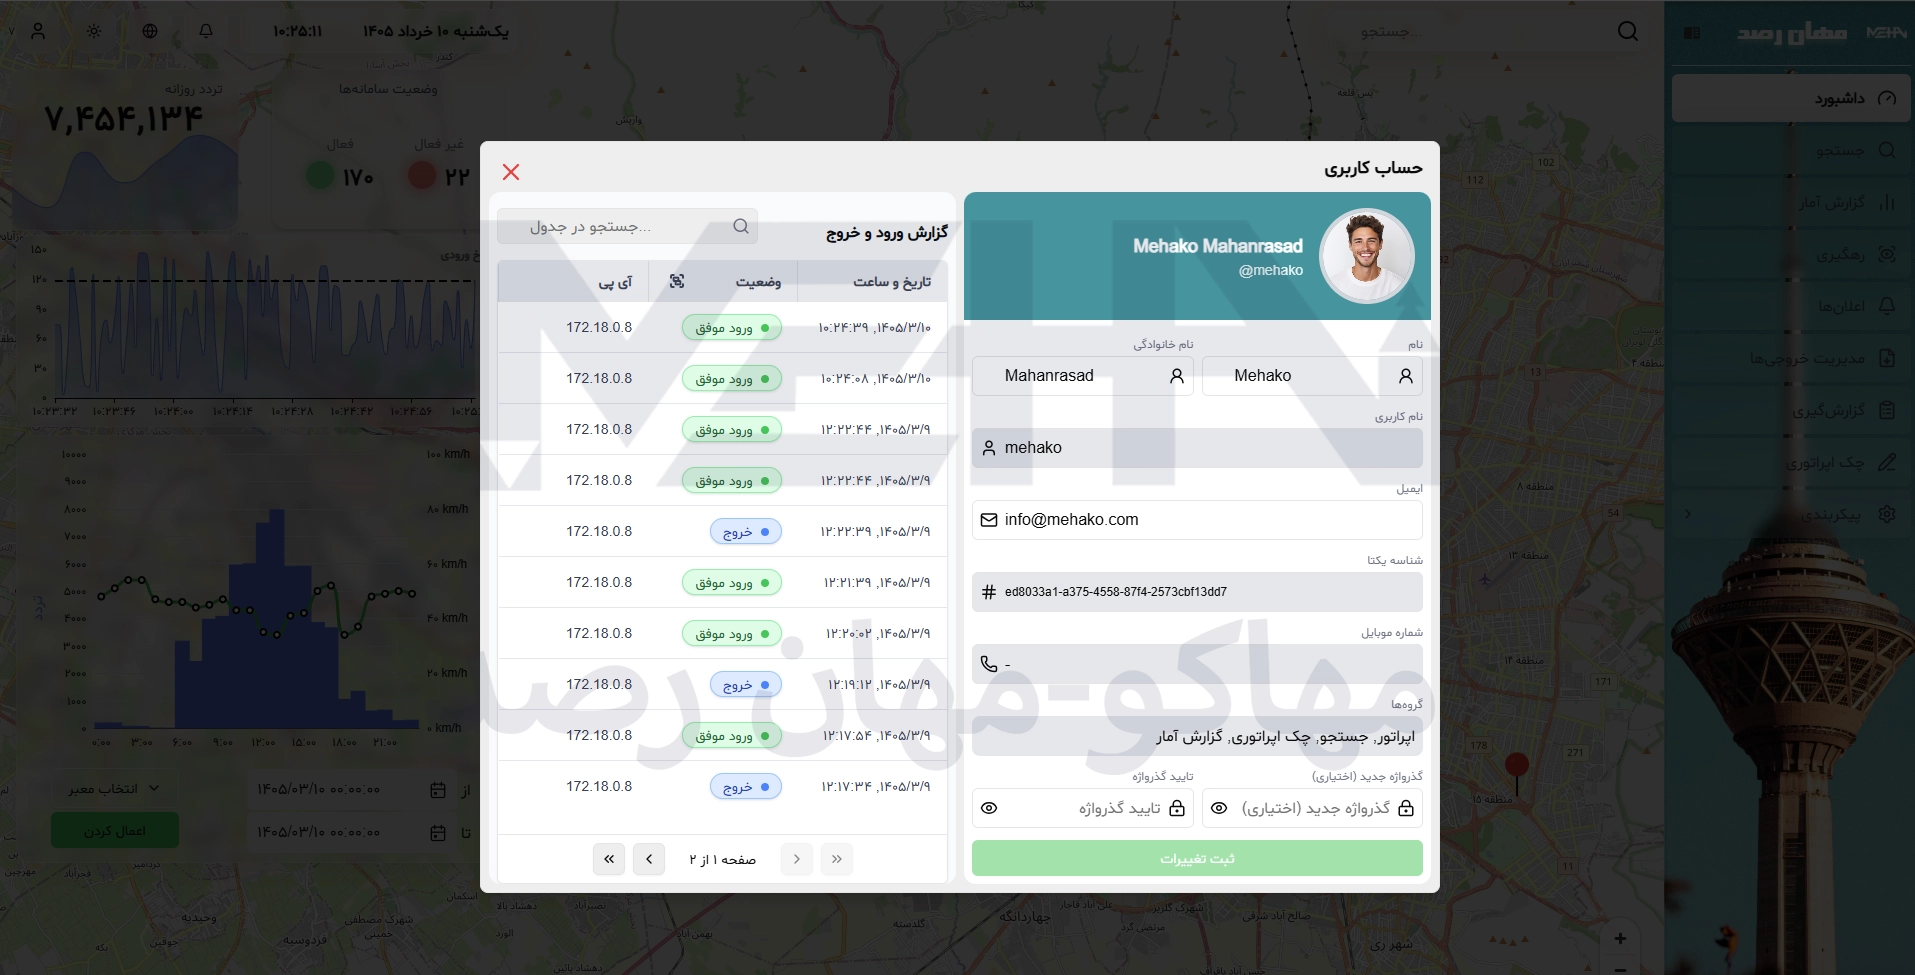The image size is (1915, 975).
Task: Zoom in on the map with the plus button
Action: pyautogui.click(x=1620, y=938)
